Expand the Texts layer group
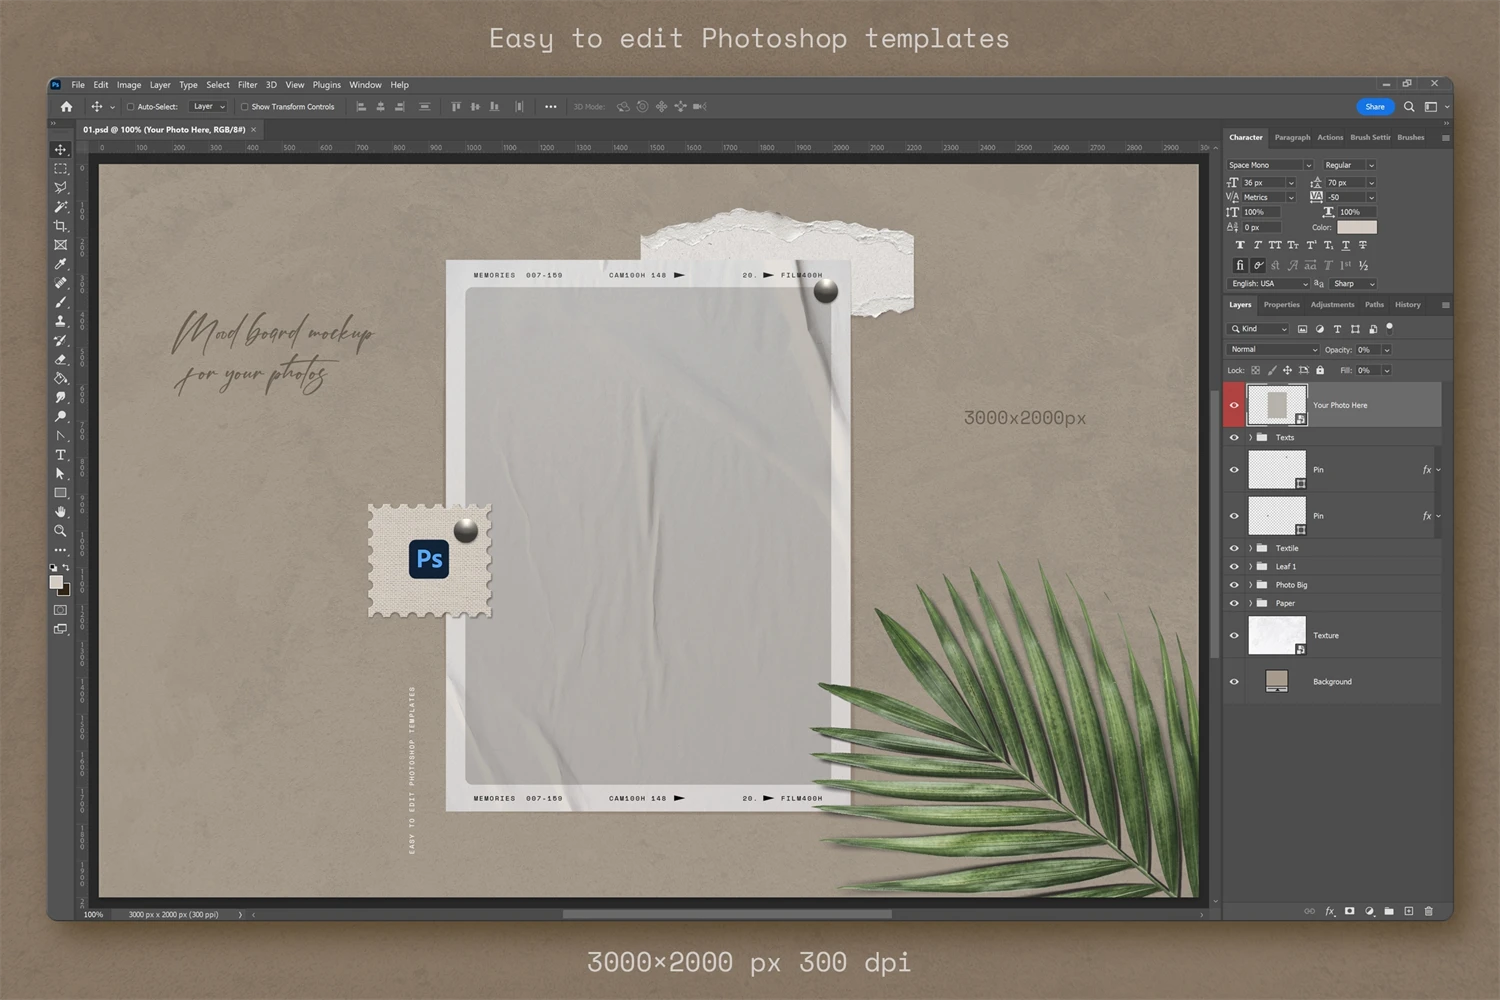Screen dimensions: 1500x1000 click(x=1250, y=438)
